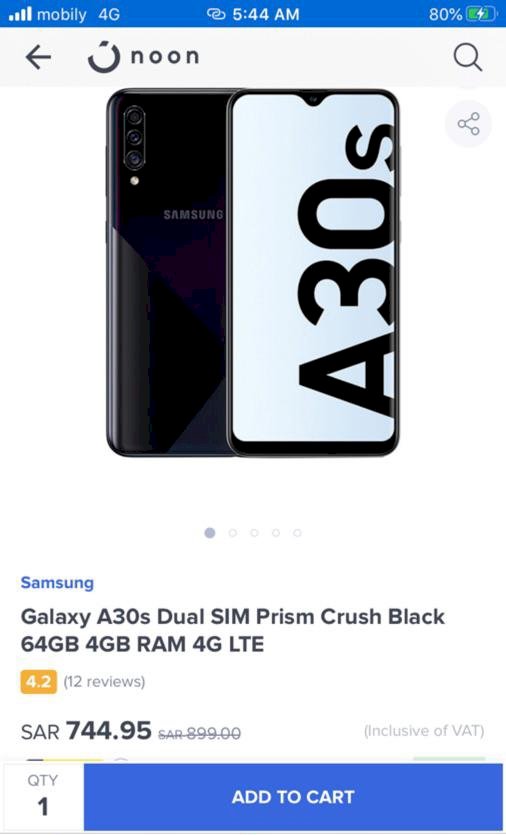Tap the personal hotspot link icon

tap(216, 14)
